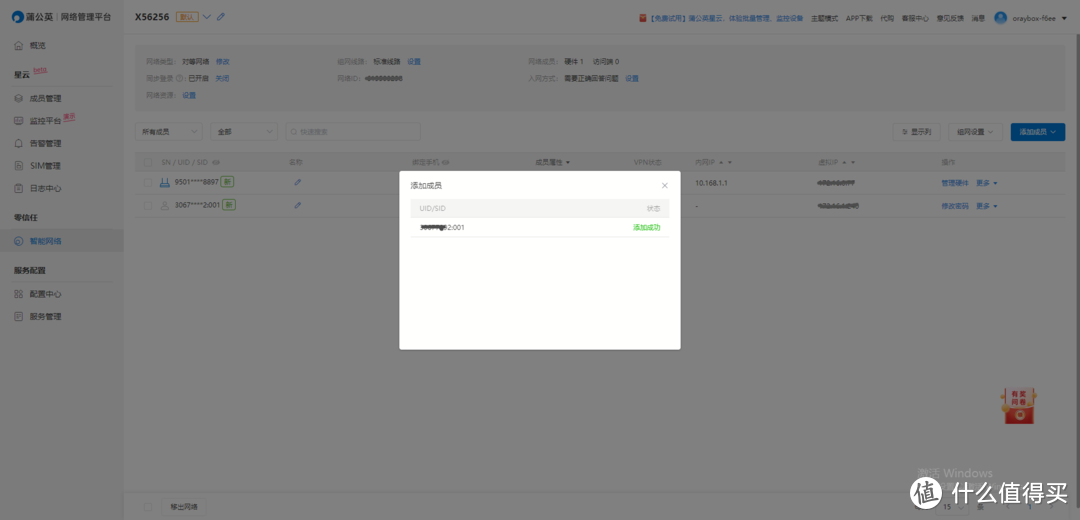This screenshot has height=520, width=1080.
Task: Click the 移出网络 button
Action: pyautogui.click(x=184, y=507)
